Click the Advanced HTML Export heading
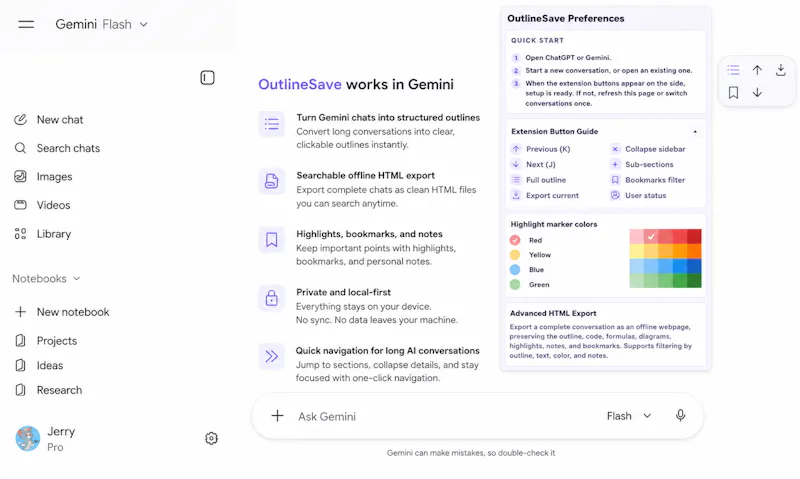This screenshot has width=800, height=479. [553, 313]
